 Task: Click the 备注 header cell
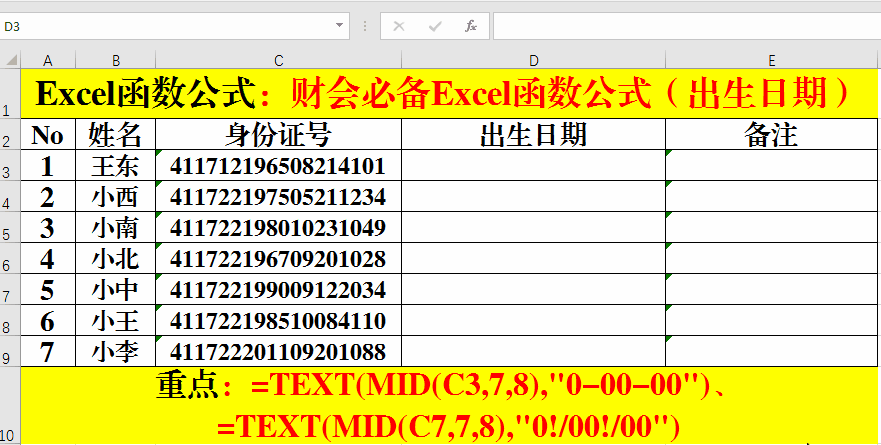pyautogui.click(x=771, y=134)
